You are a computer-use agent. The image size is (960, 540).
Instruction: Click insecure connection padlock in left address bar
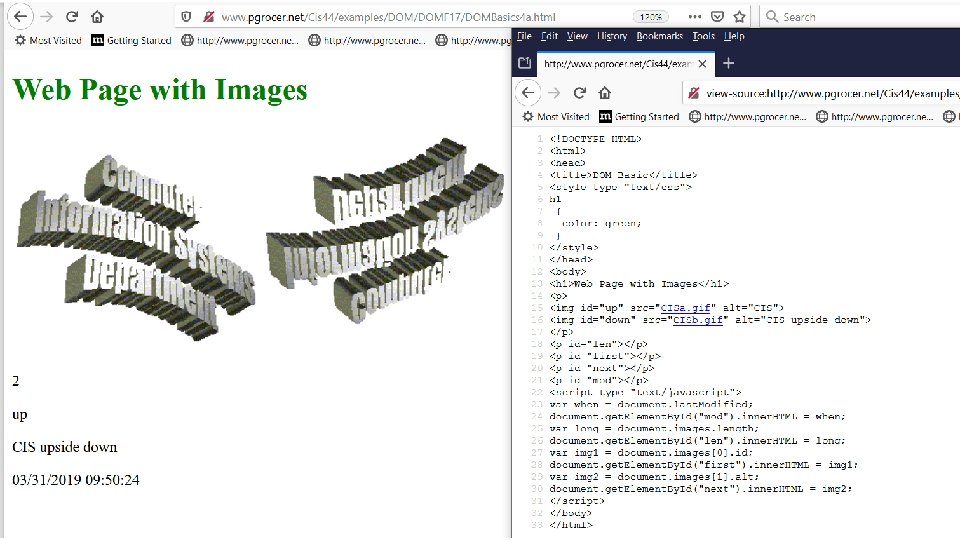(208, 17)
